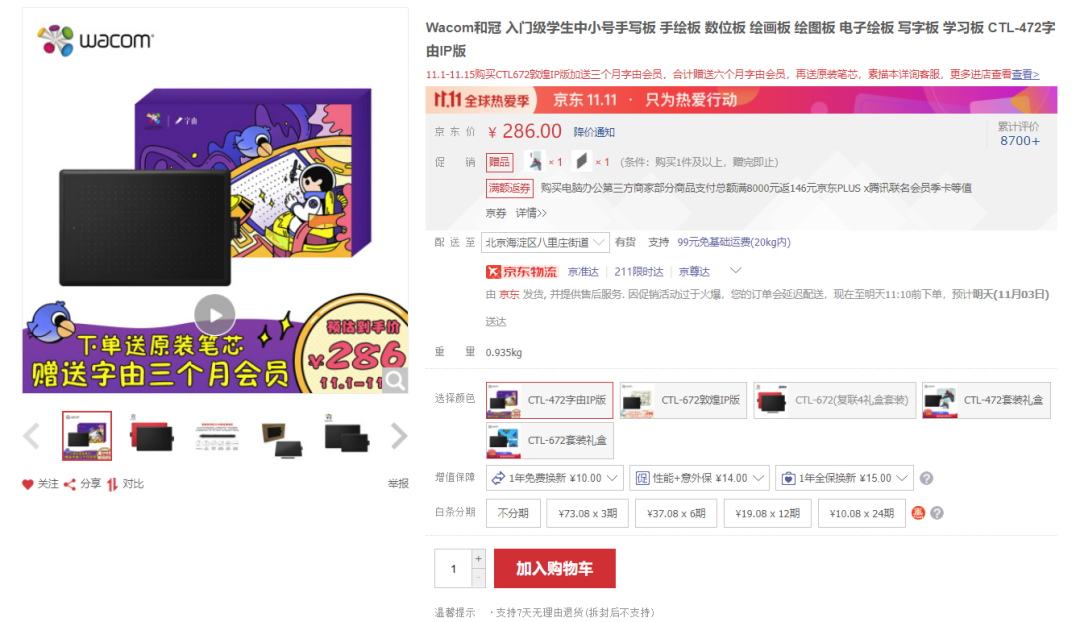Show previous thumbnails with left arrow
Screen dimensions: 1080x622
pyautogui.click(x=31, y=436)
